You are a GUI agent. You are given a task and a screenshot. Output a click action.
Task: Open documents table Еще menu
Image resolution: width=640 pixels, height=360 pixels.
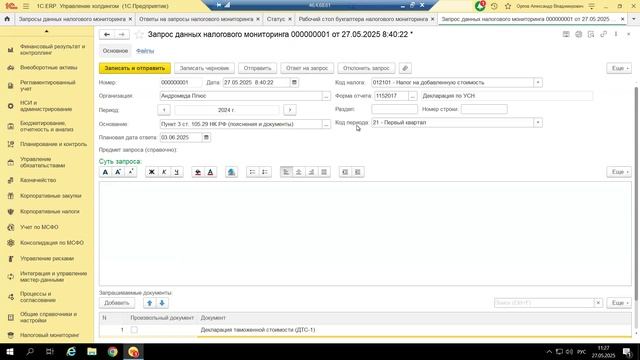[619, 303]
